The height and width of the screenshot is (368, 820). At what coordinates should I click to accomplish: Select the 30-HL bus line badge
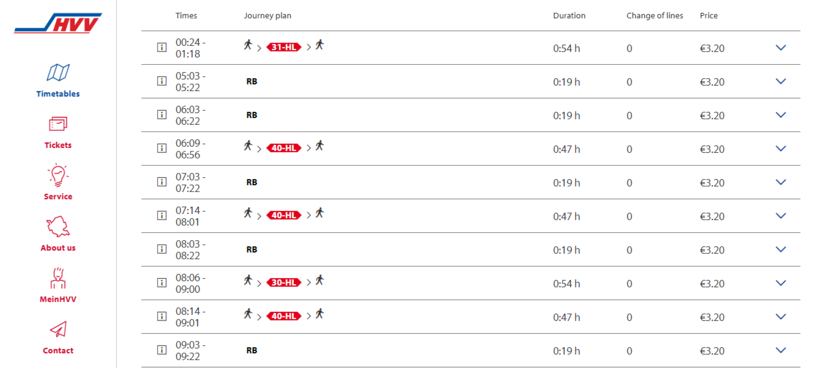click(284, 282)
